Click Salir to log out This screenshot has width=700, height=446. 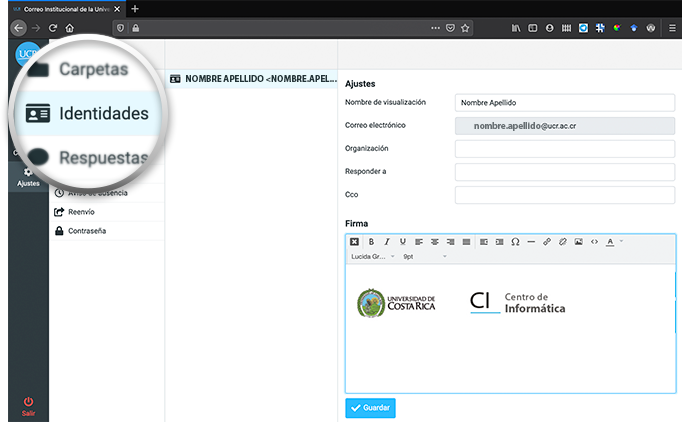tap(28, 406)
